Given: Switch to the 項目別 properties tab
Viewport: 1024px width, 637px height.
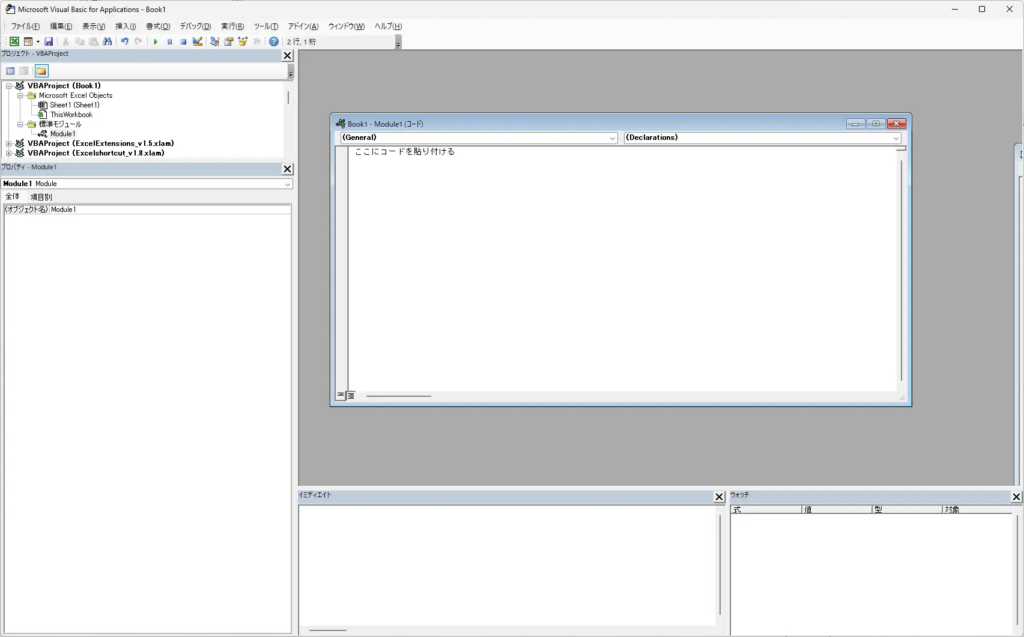Looking at the screenshot, I should coord(41,197).
